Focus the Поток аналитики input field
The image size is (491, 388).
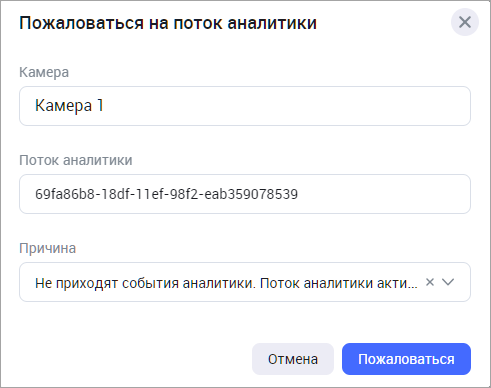pos(245,194)
